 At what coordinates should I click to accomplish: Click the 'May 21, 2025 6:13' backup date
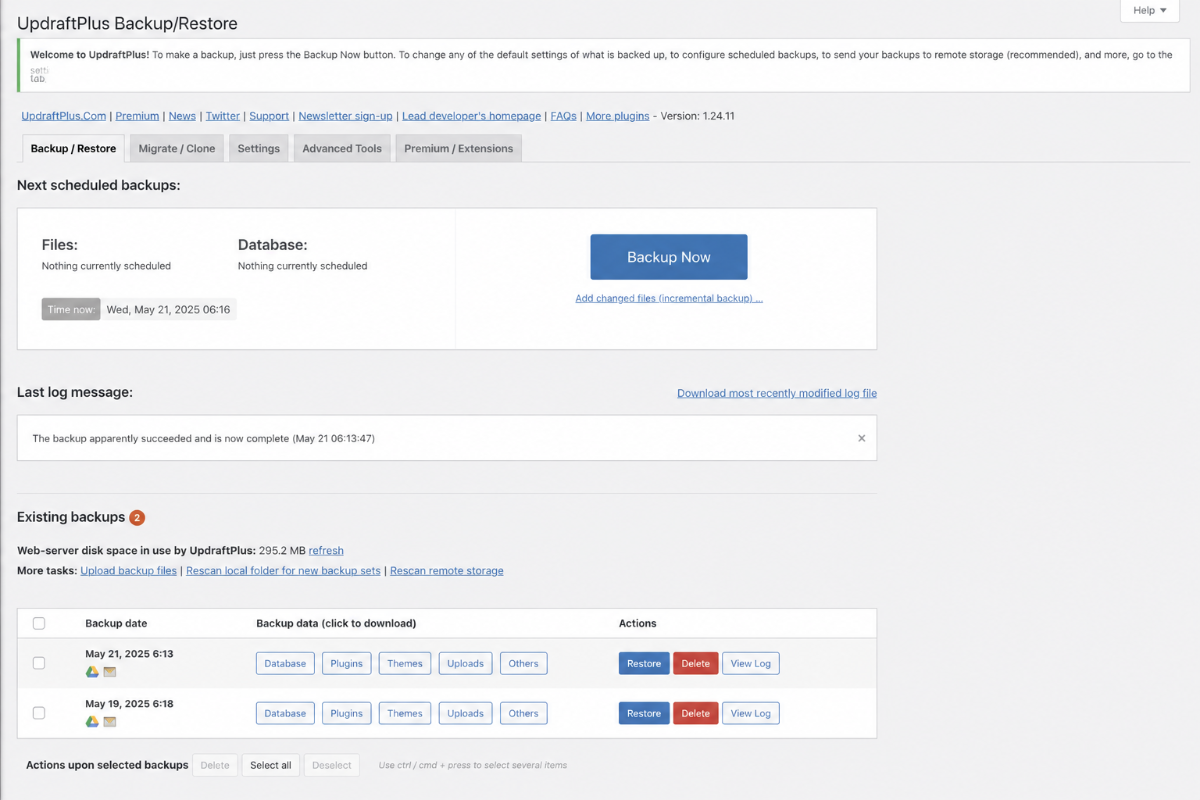[x=129, y=654]
